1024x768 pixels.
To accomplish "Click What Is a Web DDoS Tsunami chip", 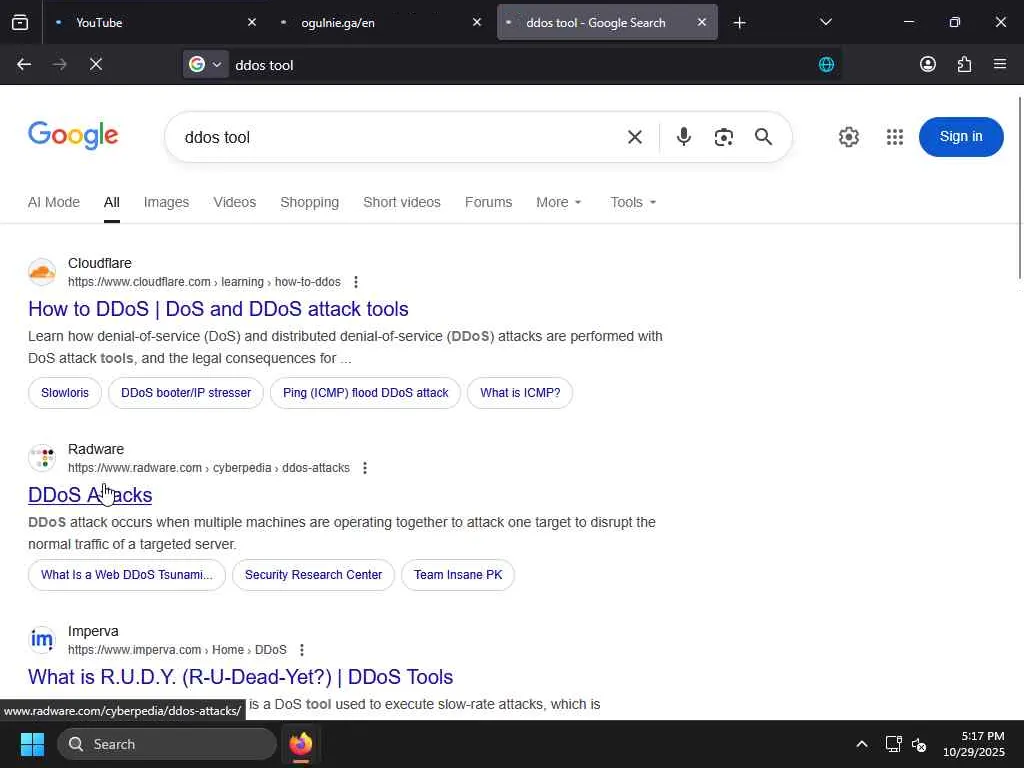I will pos(127,575).
